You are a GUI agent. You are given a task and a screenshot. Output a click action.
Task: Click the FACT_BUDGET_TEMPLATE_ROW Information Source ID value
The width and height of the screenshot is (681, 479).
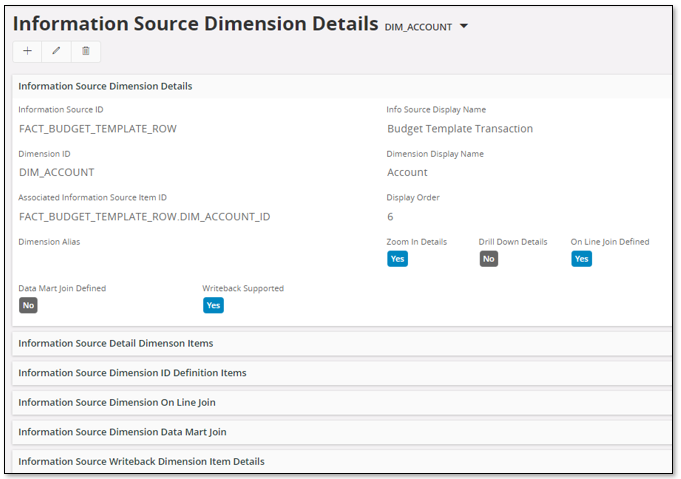(x=97, y=129)
